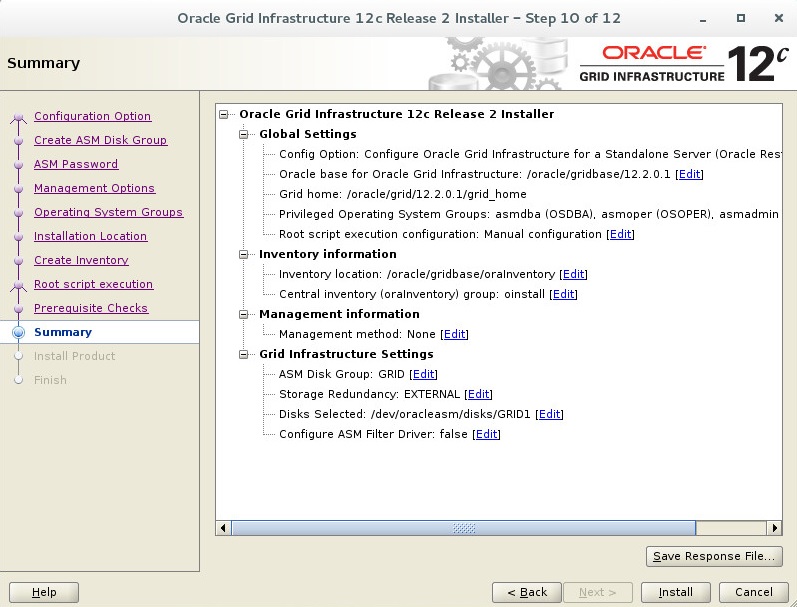Select the current Summary step
Image resolution: width=797 pixels, height=607 pixels.
[x=63, y=332]
